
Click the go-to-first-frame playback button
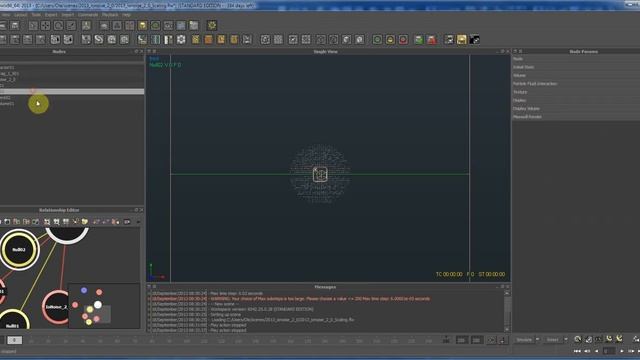(x=577, y=351)
